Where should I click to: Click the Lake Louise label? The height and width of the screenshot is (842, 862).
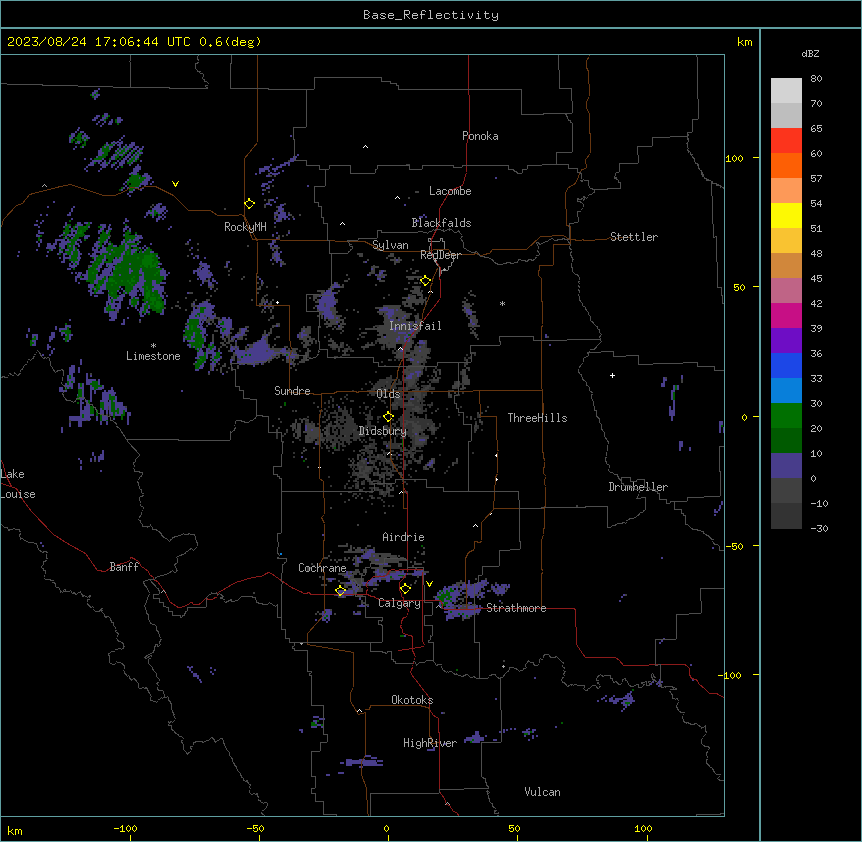(18, 484)
